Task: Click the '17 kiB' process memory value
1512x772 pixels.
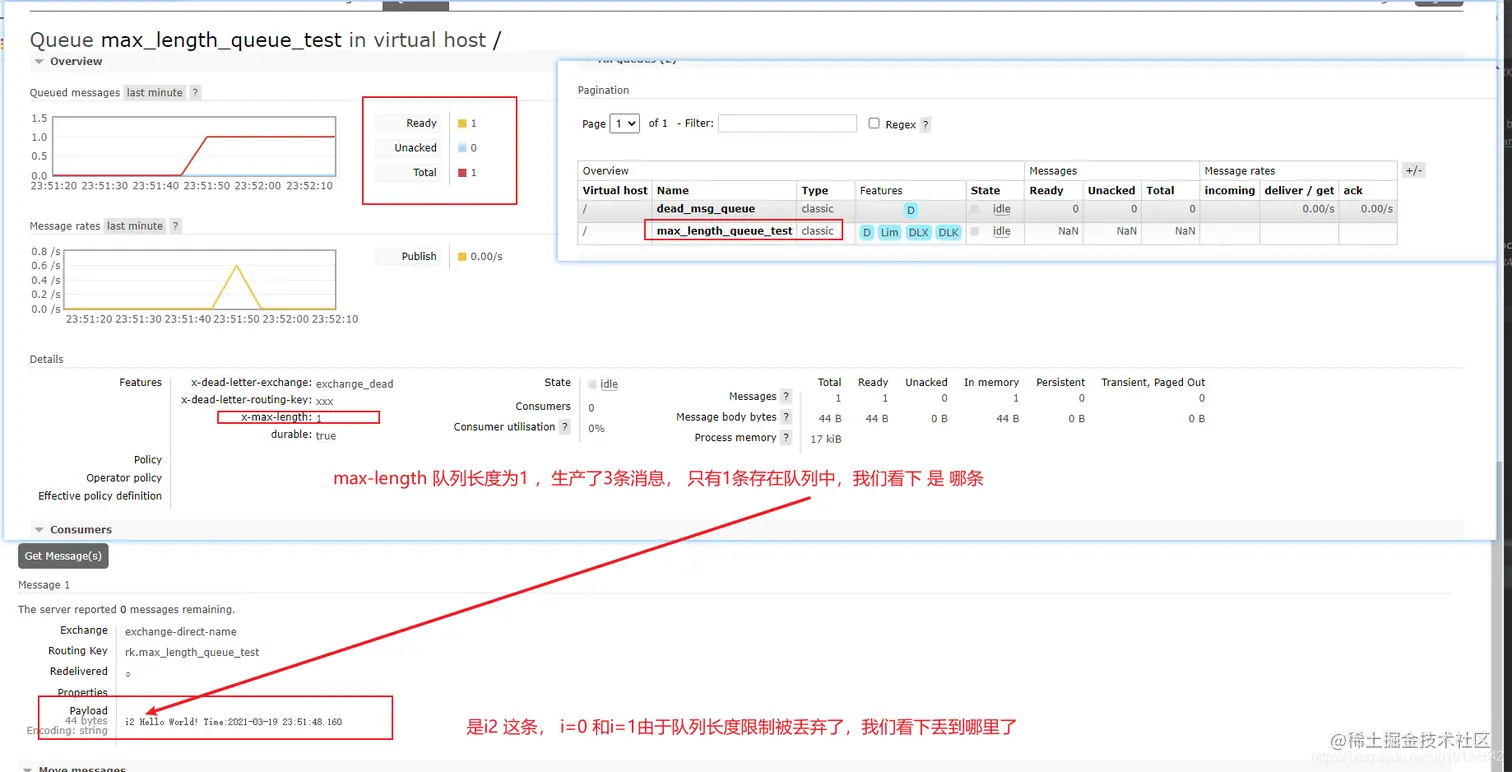Action: tap(826, 439)
